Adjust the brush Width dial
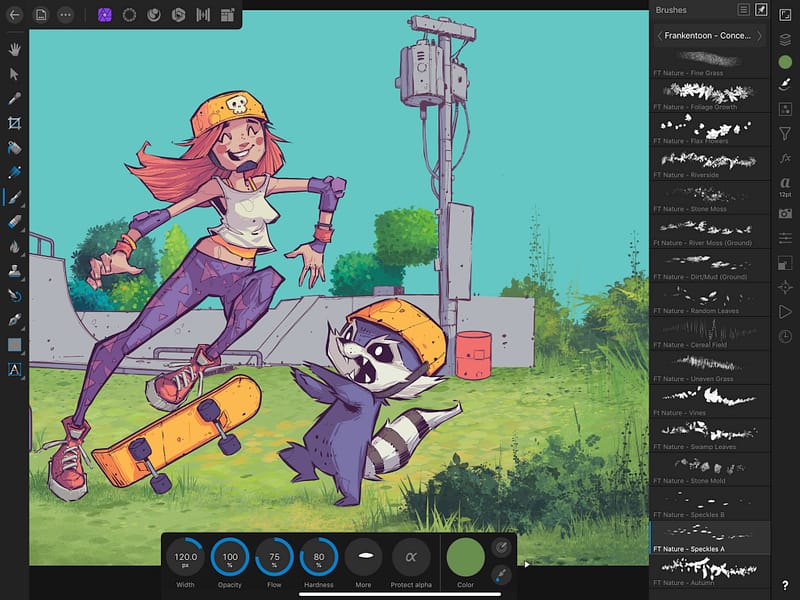 click(x=185, y=557)
